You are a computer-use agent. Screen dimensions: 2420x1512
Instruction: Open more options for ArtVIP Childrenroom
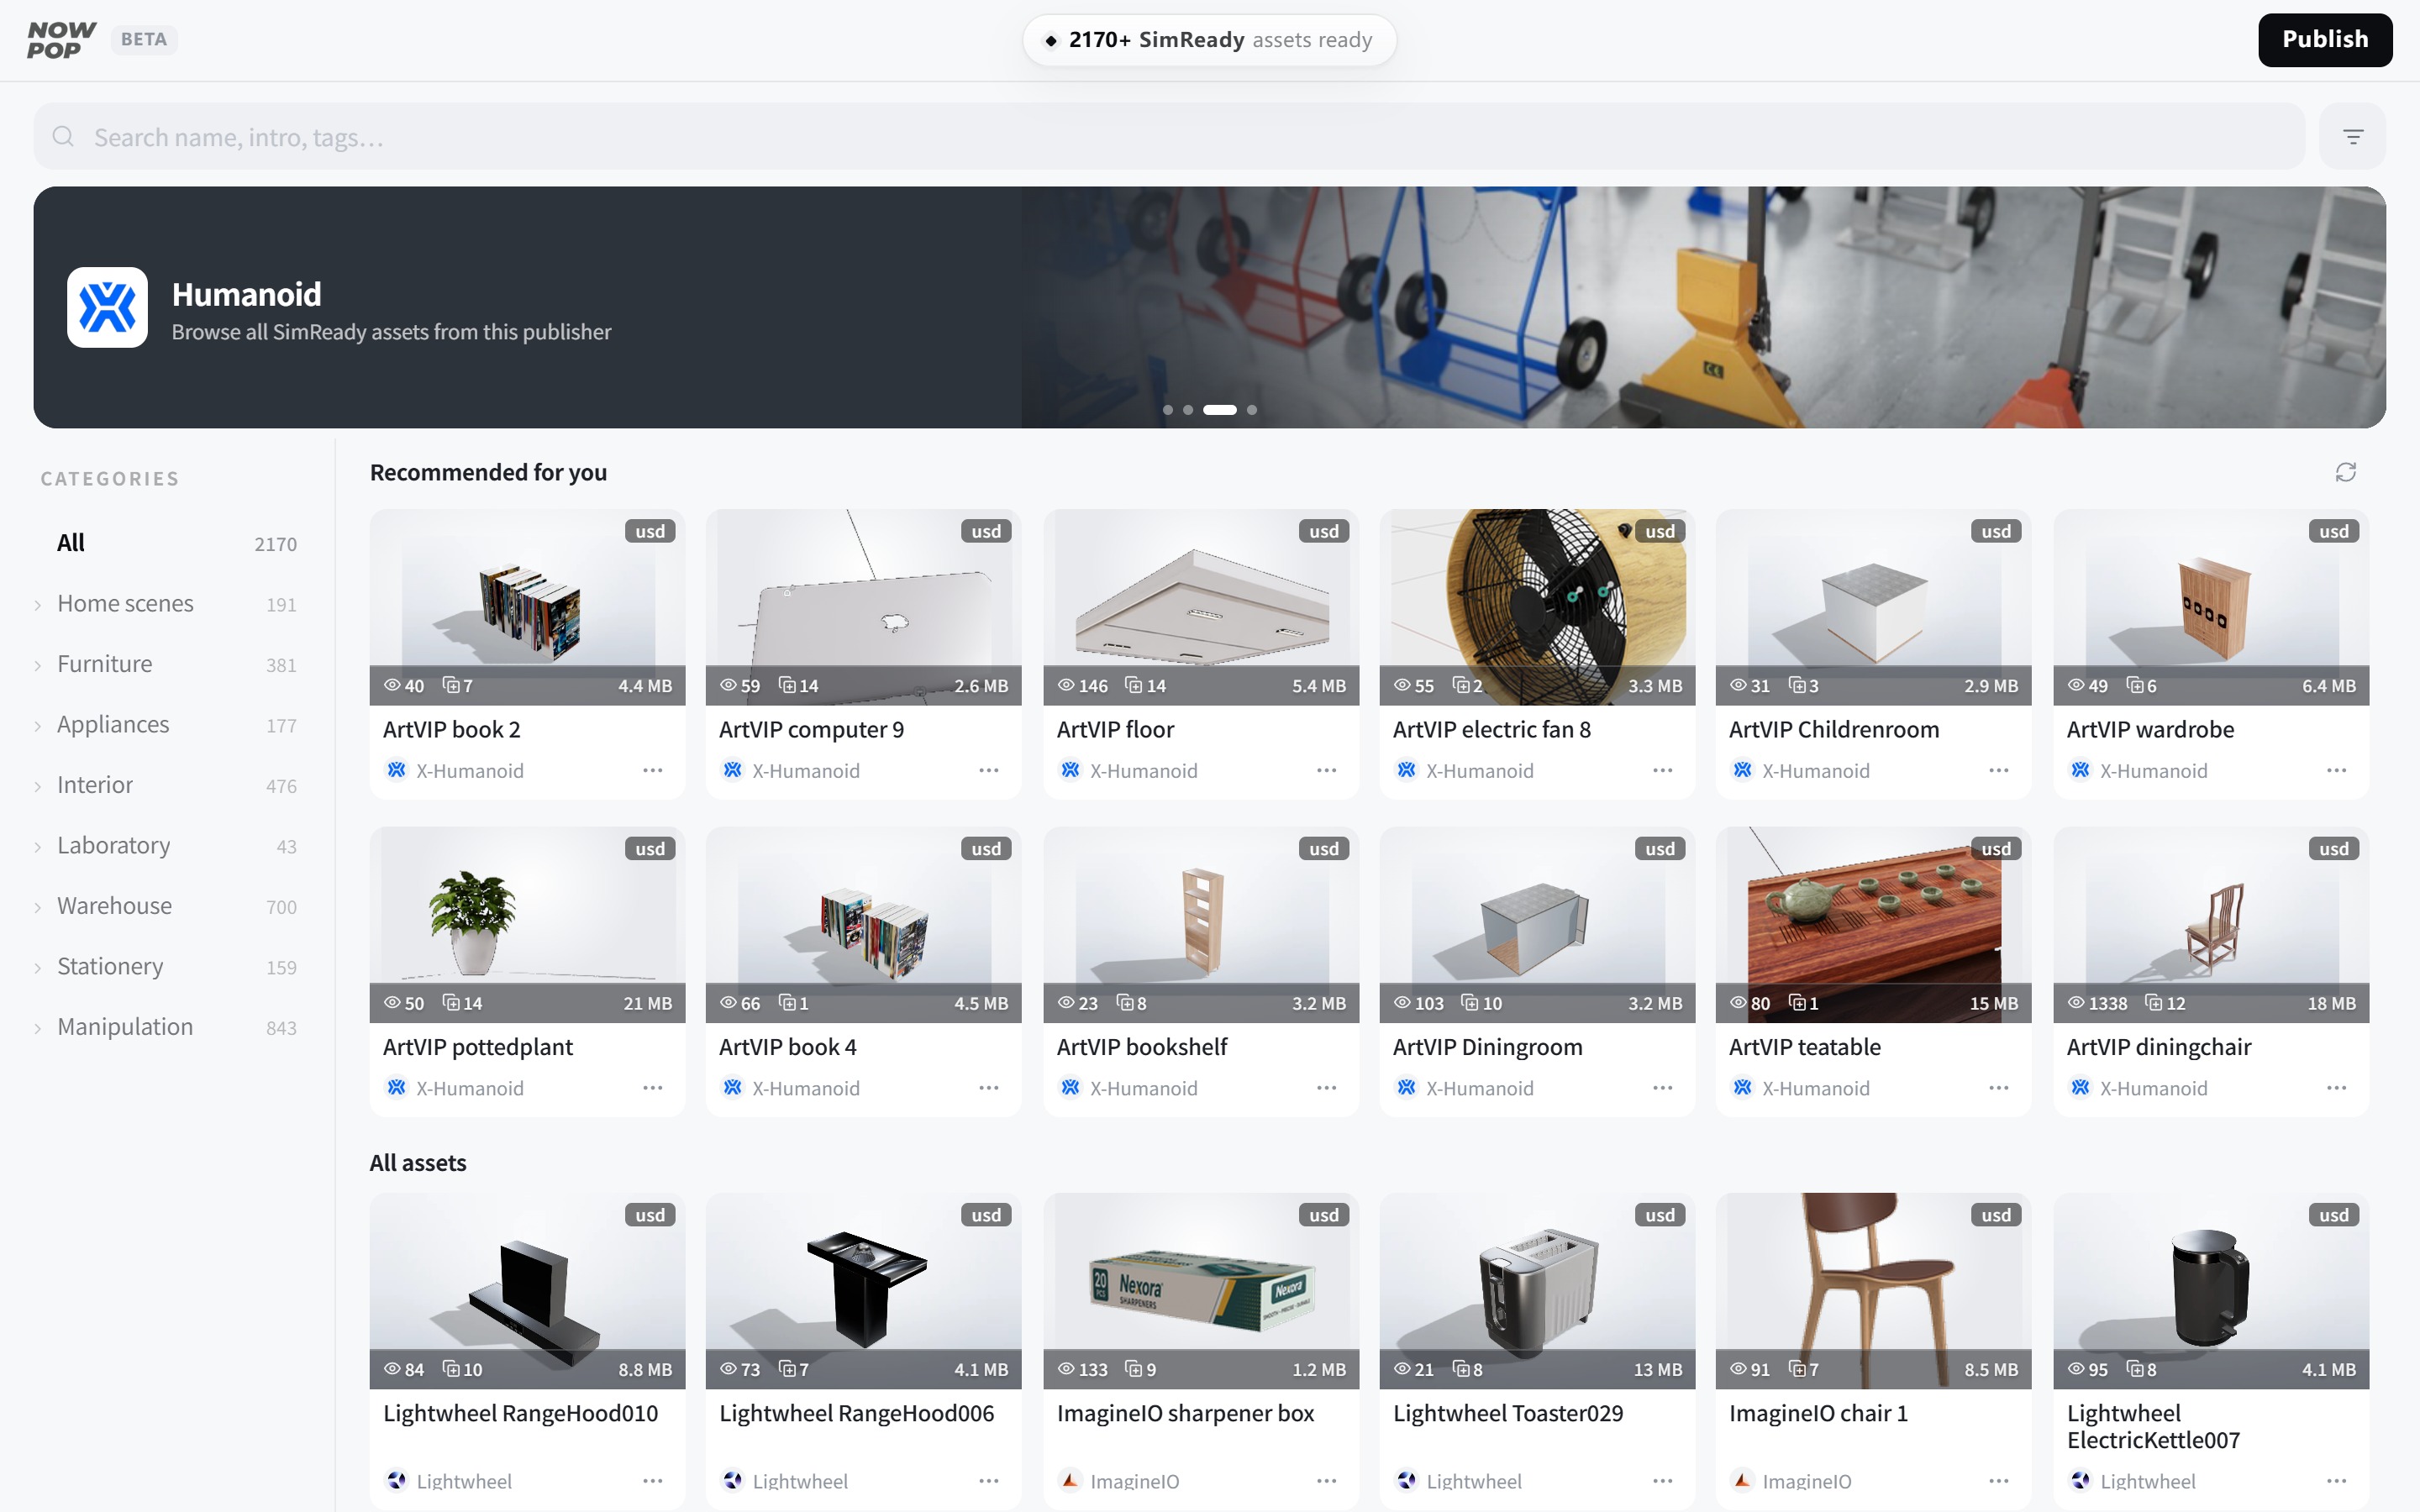click(x=1998, y=770)
